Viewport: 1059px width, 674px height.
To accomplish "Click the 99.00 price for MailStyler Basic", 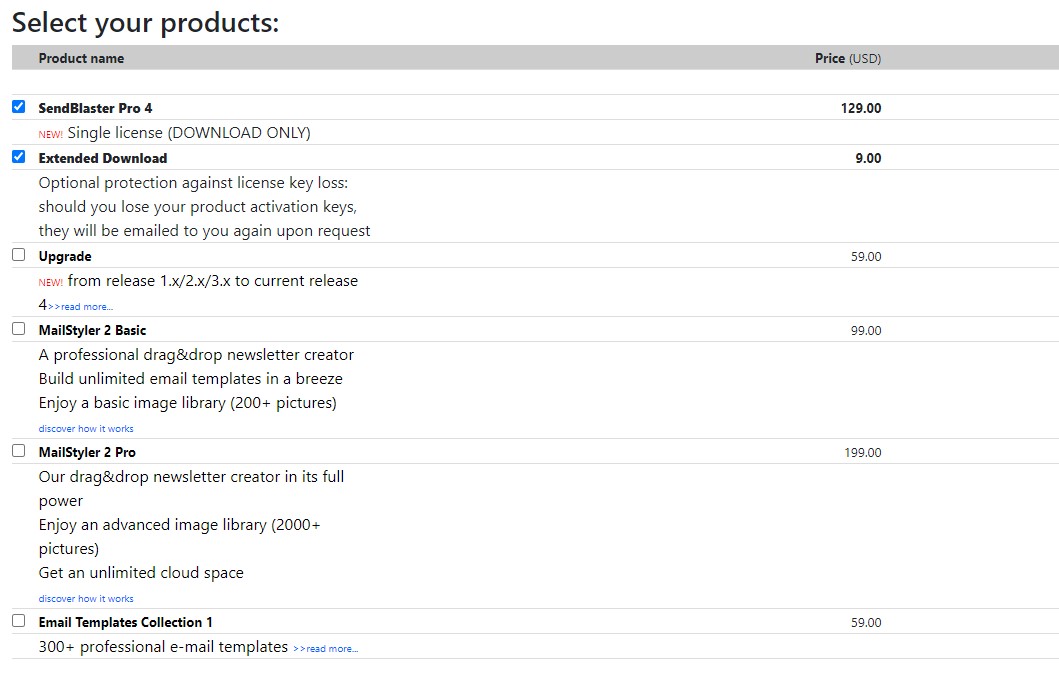I will pos(867,330).
